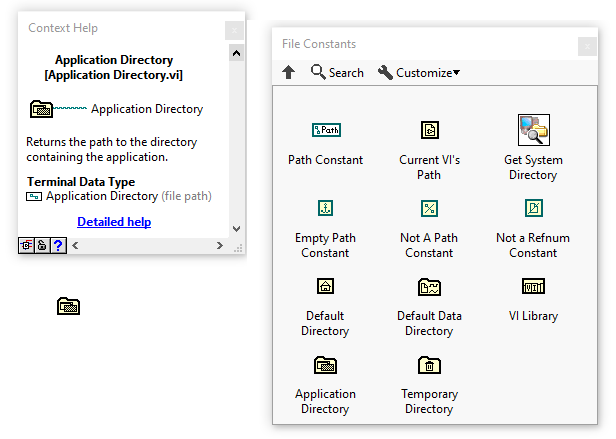Select the Path Constant icon
Image resolution: width=616 pixels, height=439 pixels.
[x=326, y=130]
